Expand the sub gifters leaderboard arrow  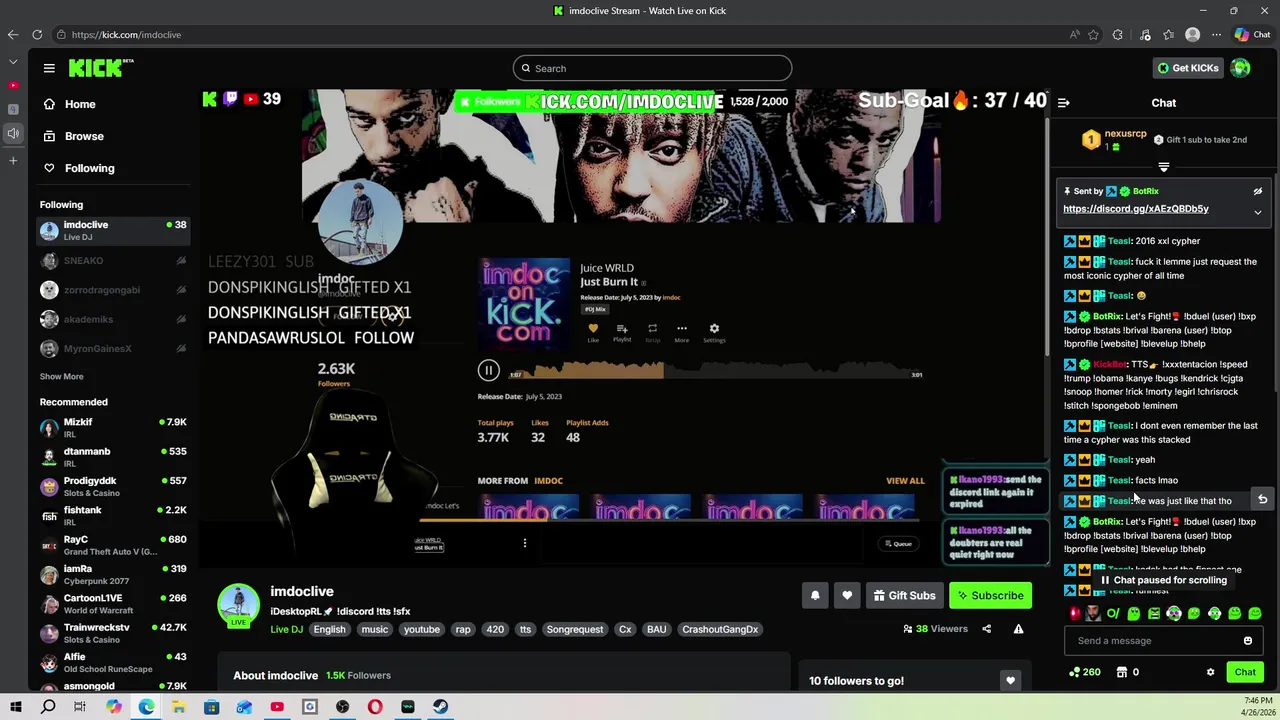[x=1163, y=167]
